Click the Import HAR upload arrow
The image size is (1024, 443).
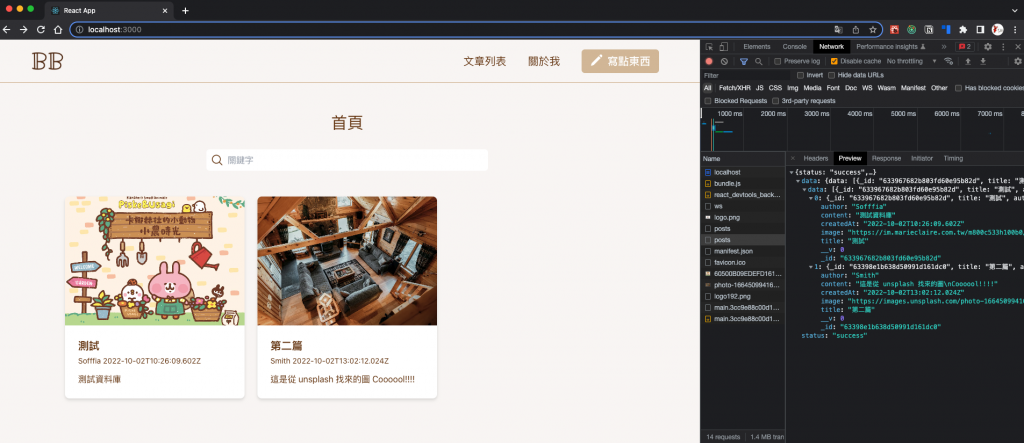point(968,61)
